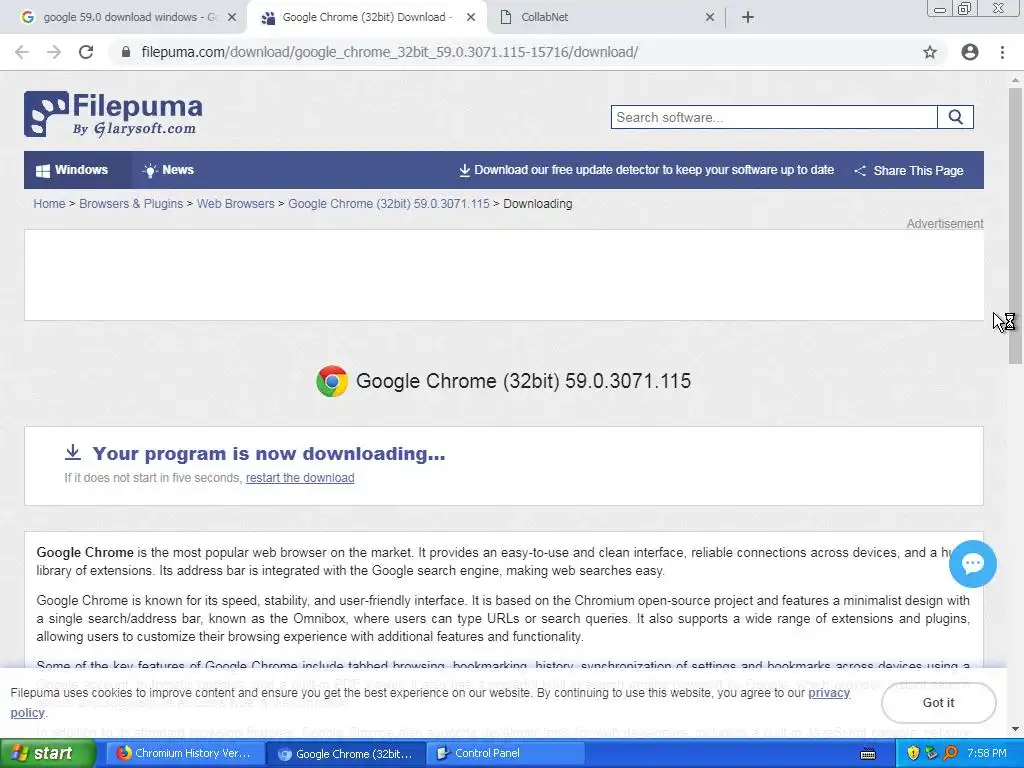Open Control Panel from the taskbar
Viewport: 1024px width, 768px height.
[506, 753]
